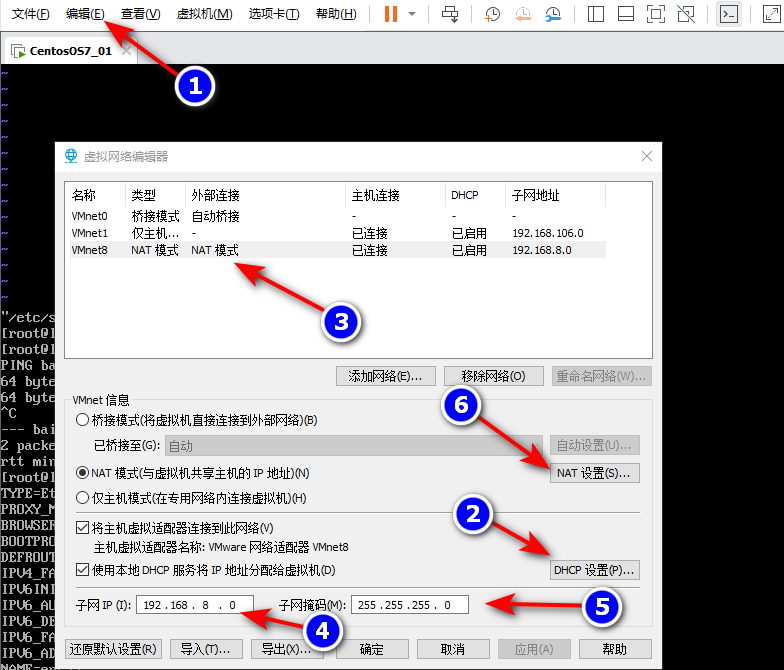Select the NAT 模式 radio button
Image resolution: width=784 pixels, height=670 pixels.
point(82,473)
